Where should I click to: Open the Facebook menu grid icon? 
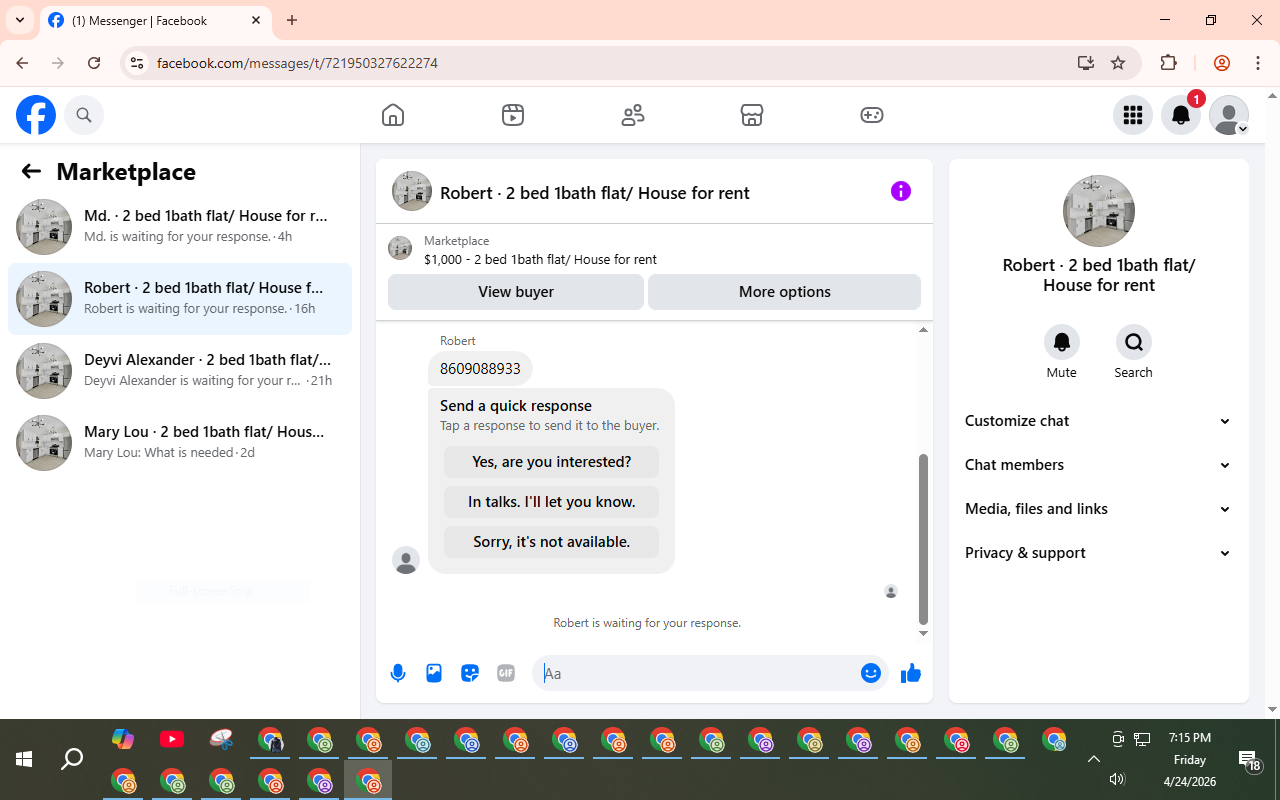tap(1133, 115)
